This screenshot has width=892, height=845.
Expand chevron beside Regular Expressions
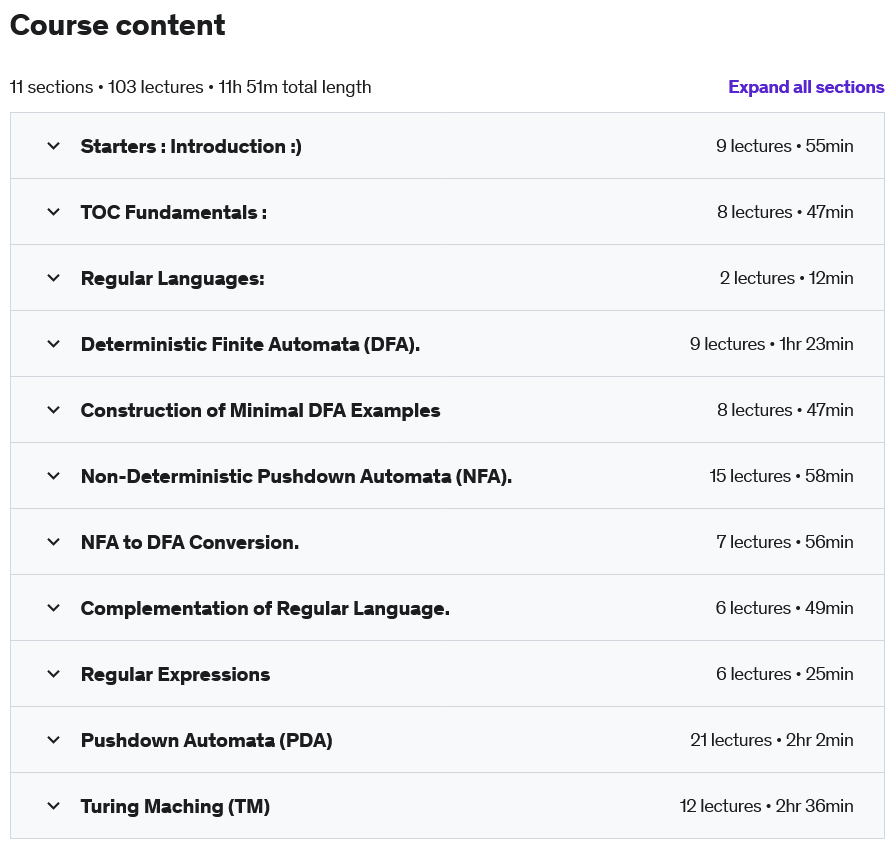(53, 674)
